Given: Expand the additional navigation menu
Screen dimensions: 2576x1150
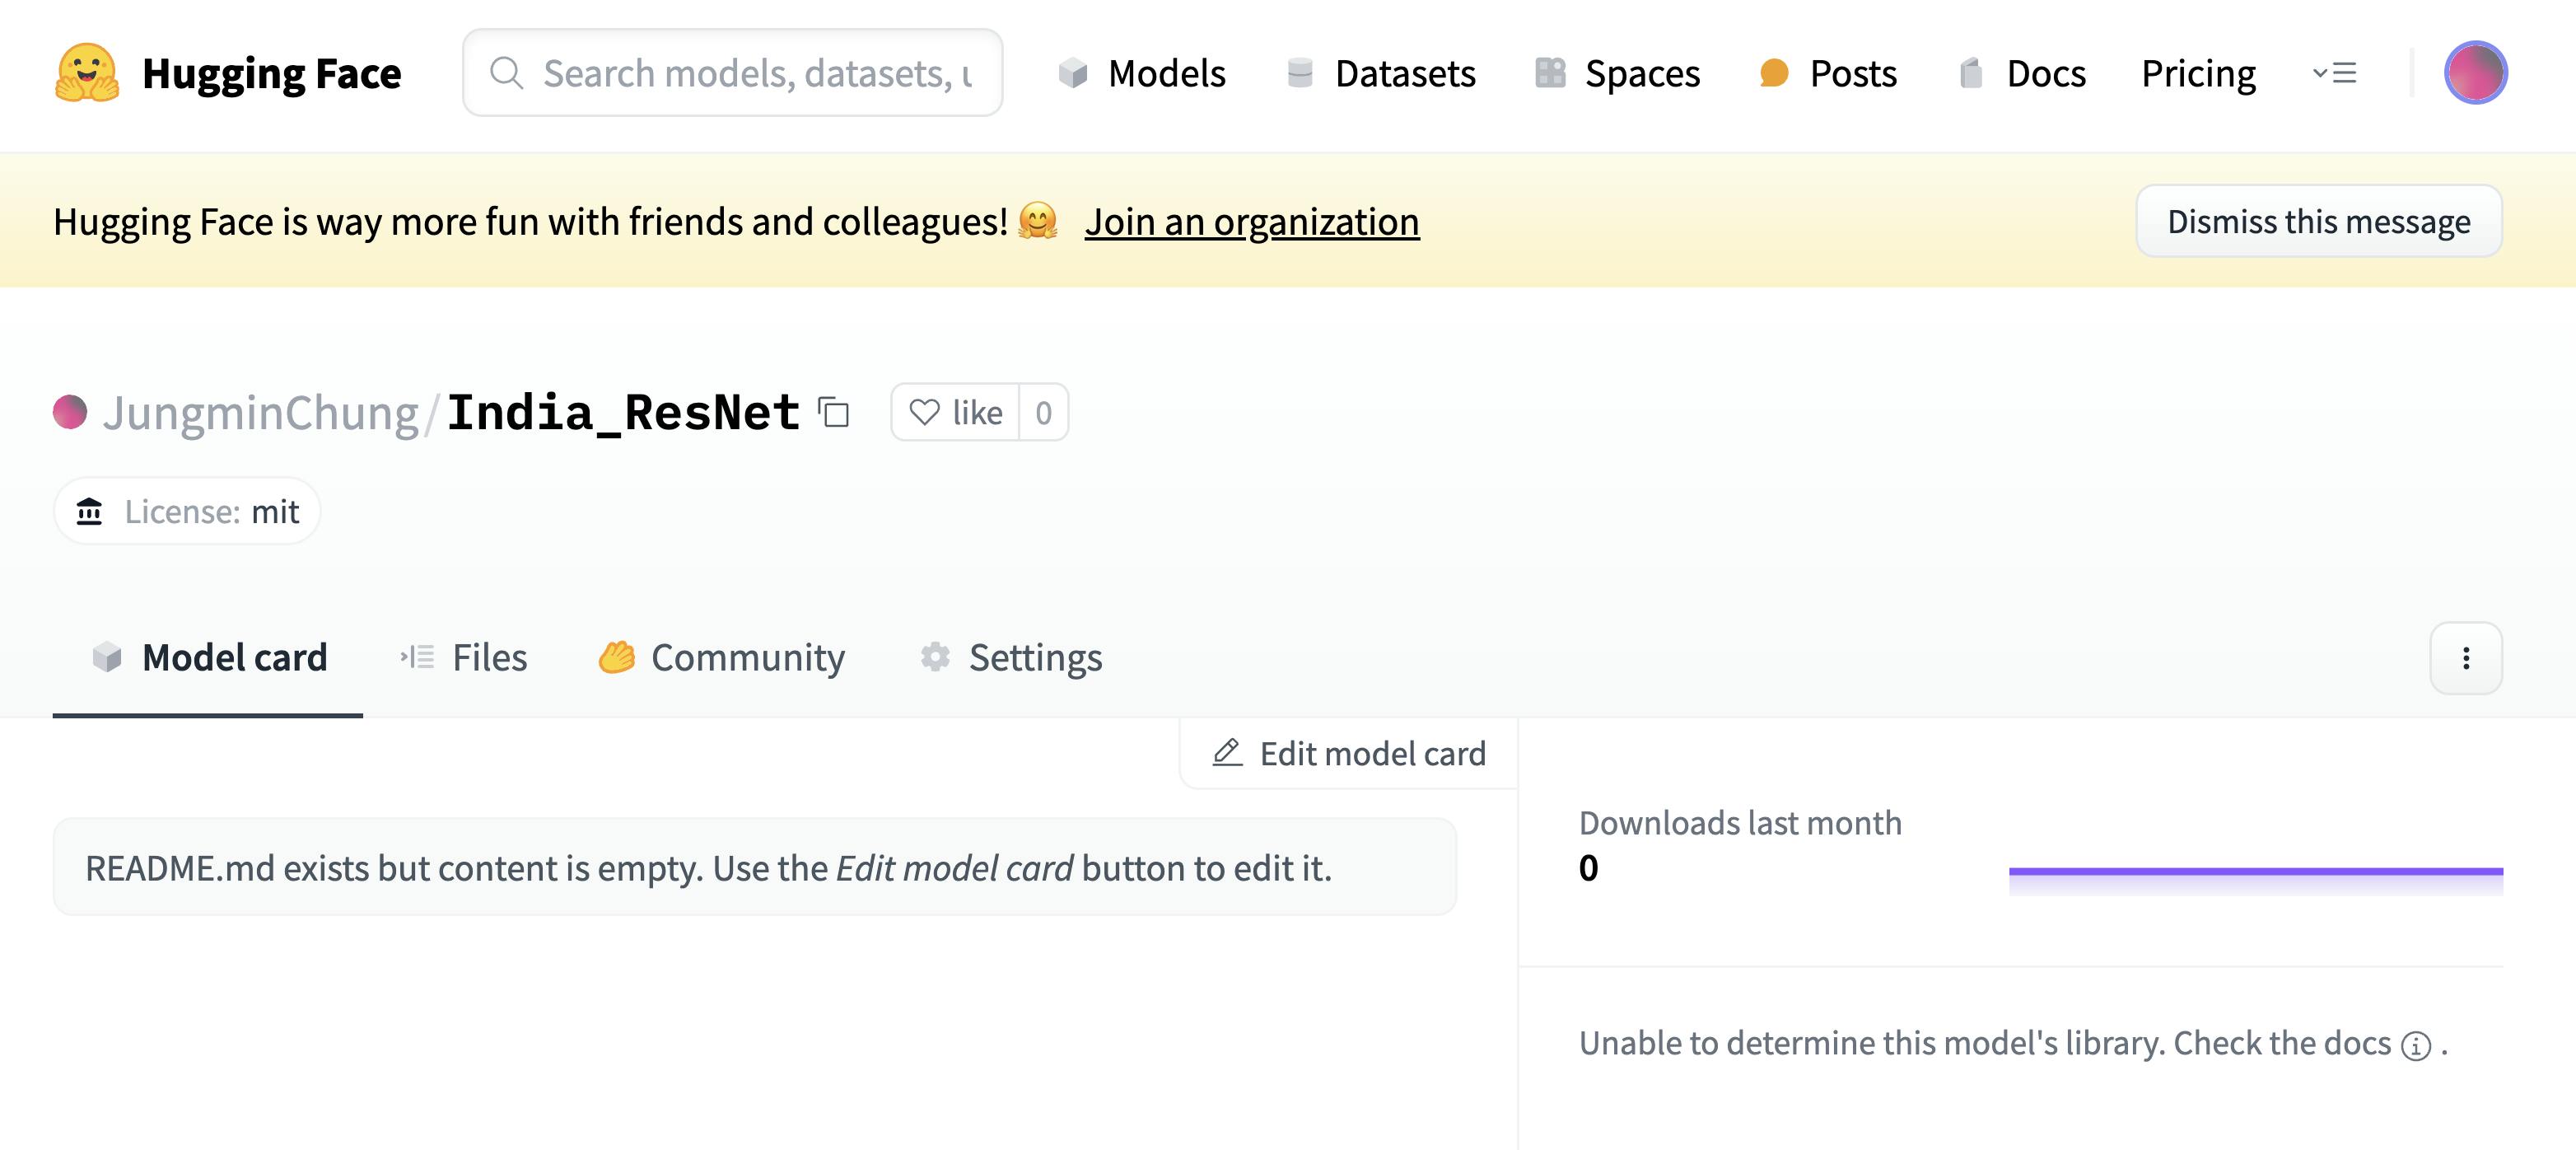Looking at the screenshot, I should coord(2335,73).
